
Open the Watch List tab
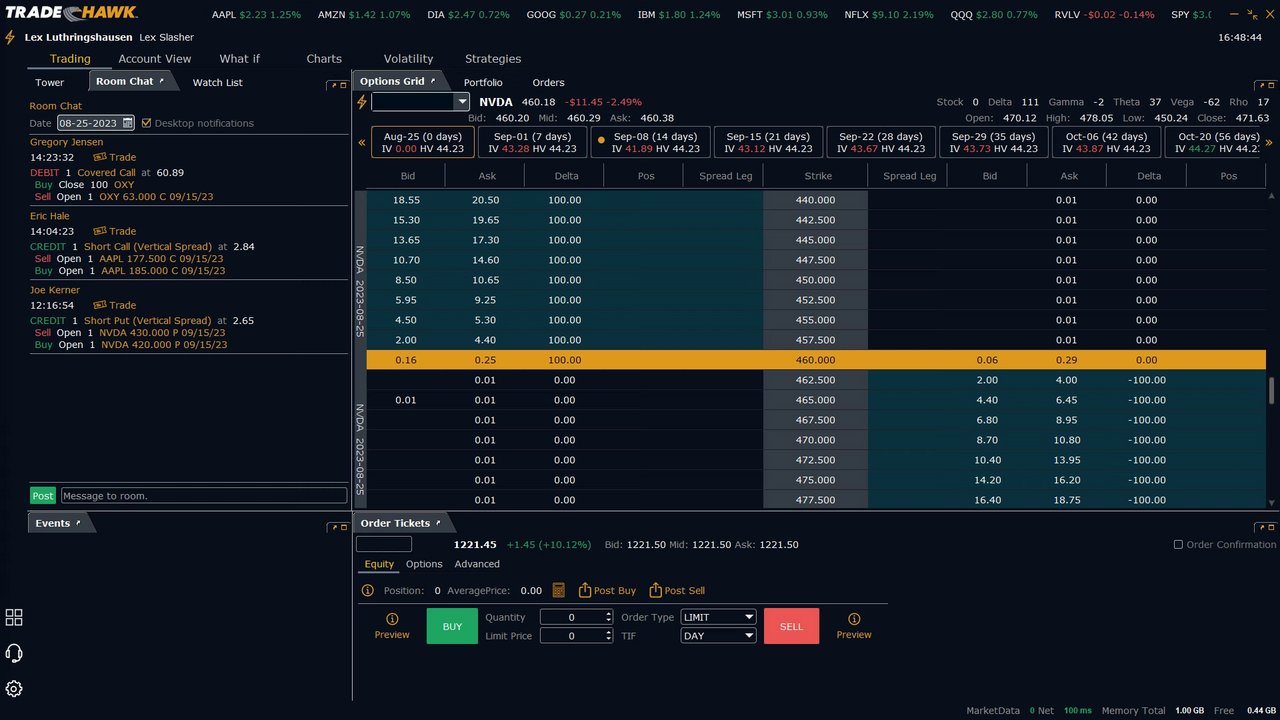217,82
